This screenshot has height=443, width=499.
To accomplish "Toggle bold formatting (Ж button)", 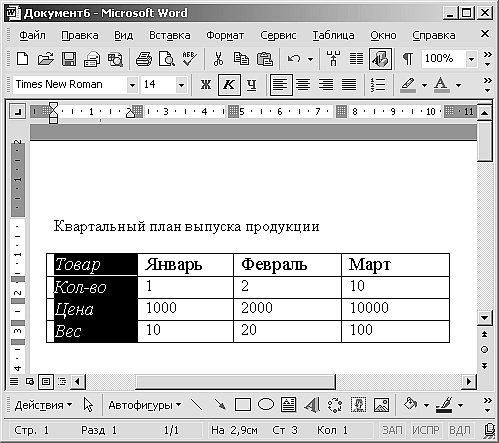I will 206,85.
